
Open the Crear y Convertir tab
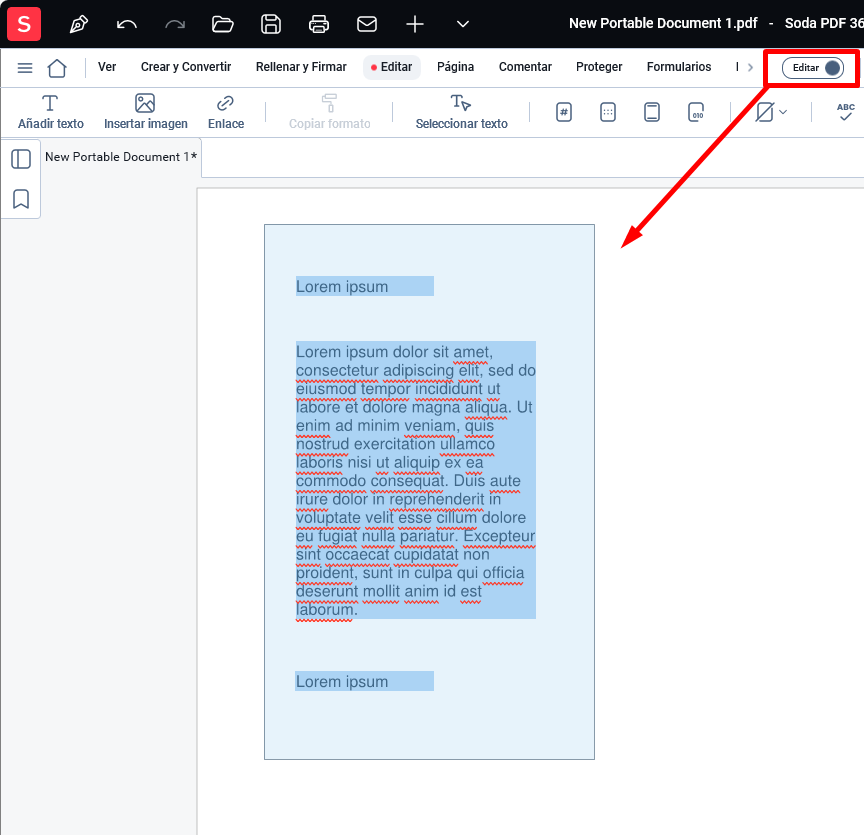pos(186,67)
